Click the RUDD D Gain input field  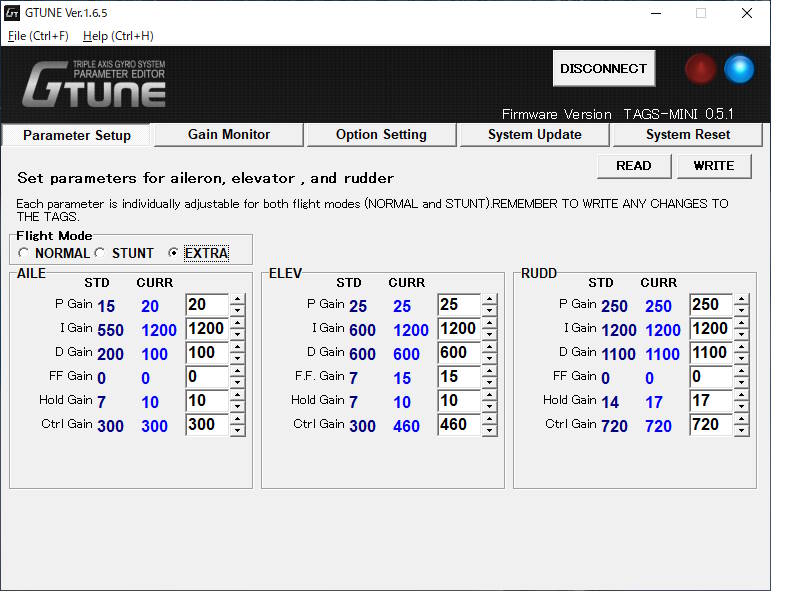click(x=711, y=353)
